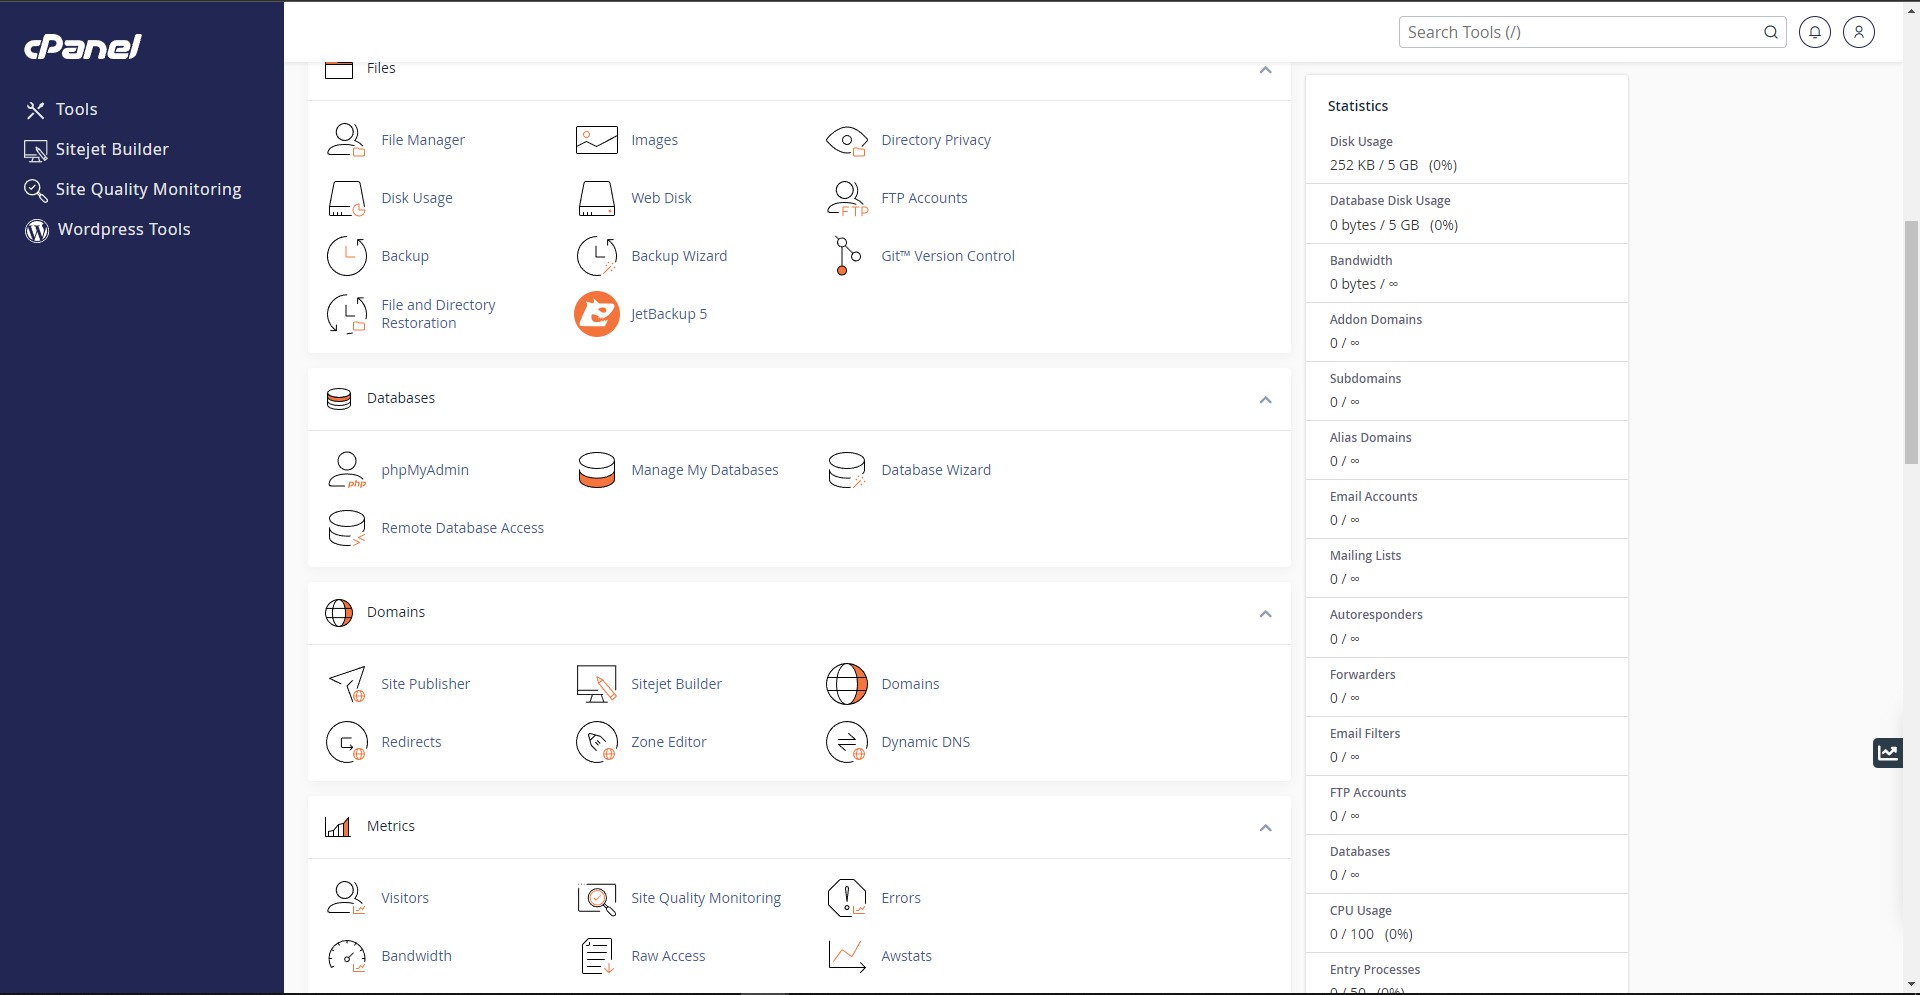Click inside the Search Tools field

[1570, 31]
